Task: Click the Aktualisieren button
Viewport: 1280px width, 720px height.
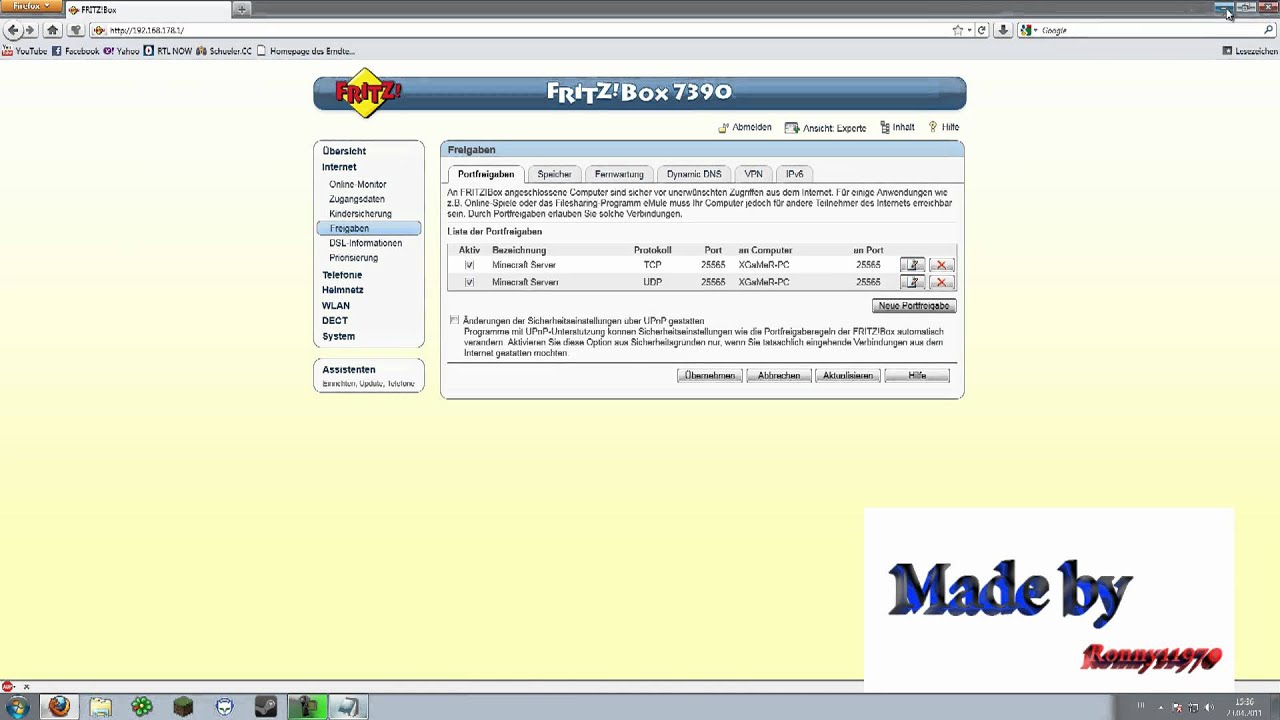Action: [x=848, y=375]
